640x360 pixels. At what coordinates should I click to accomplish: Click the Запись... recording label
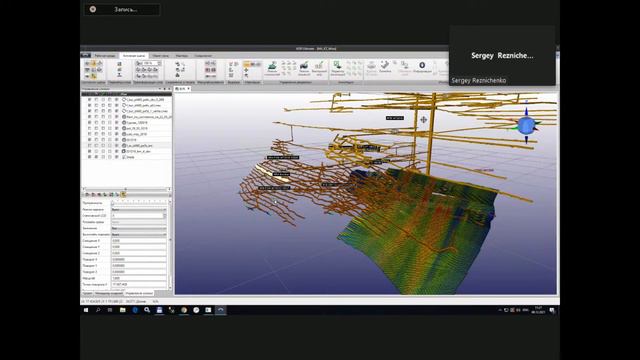click(125, 9)
